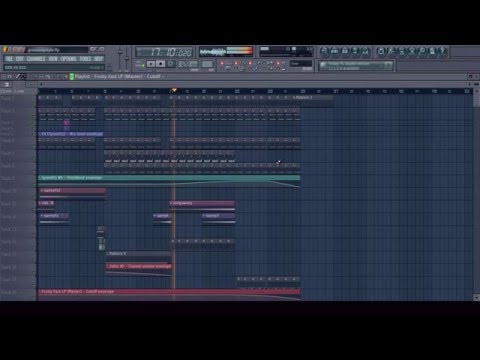Click the Track 16 label

click(x=9, y=267)
